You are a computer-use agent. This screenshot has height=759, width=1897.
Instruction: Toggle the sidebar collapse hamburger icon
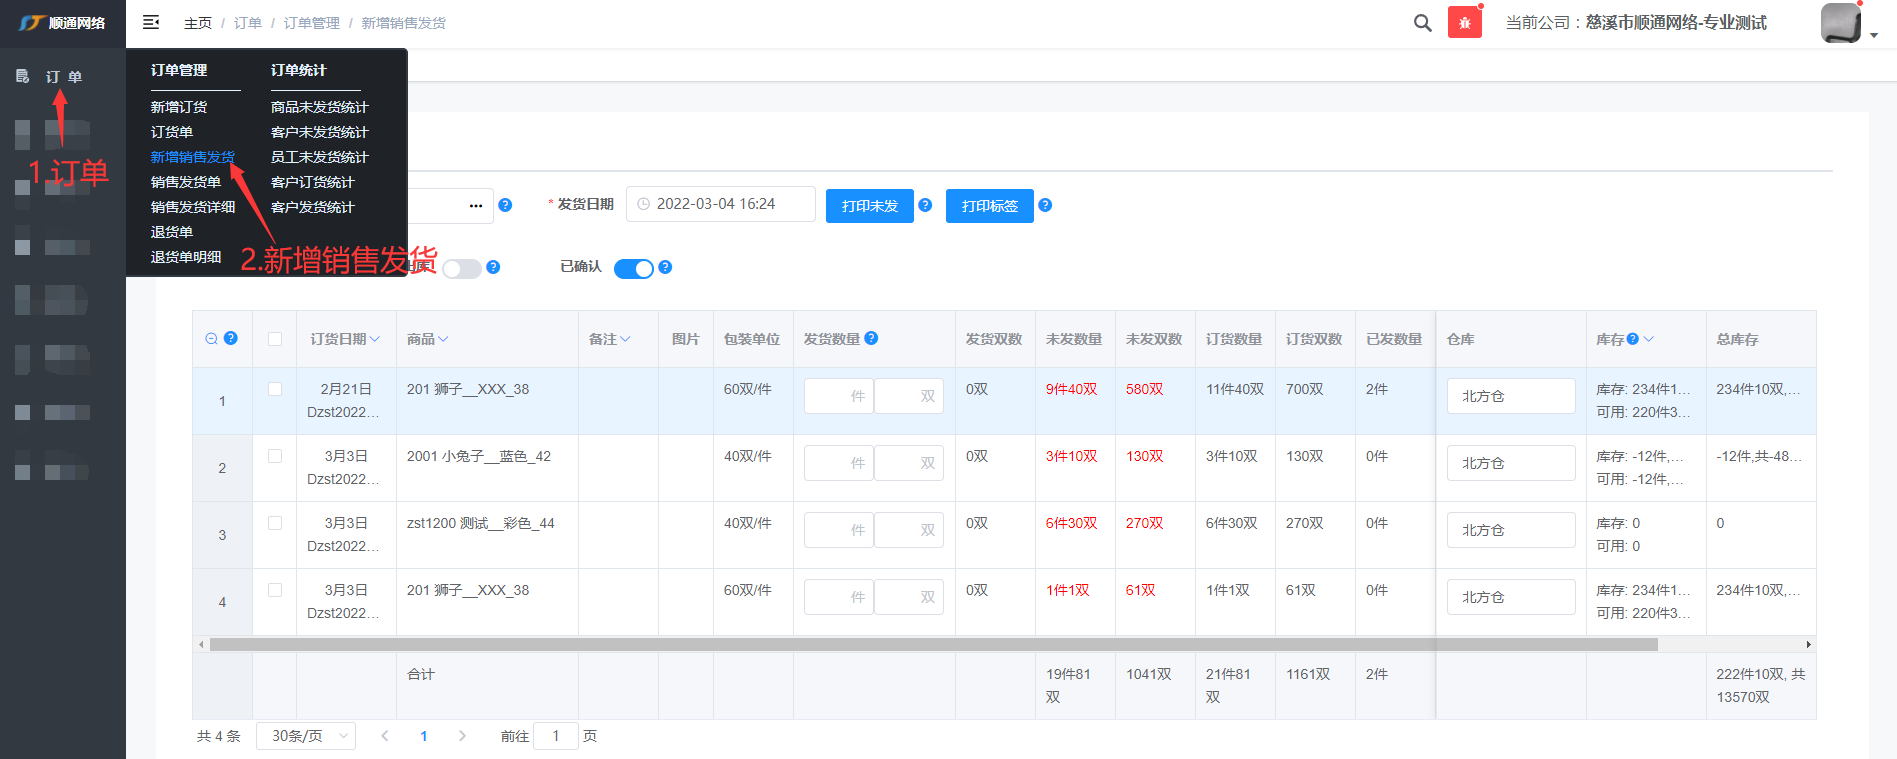[x=151, y=22]
